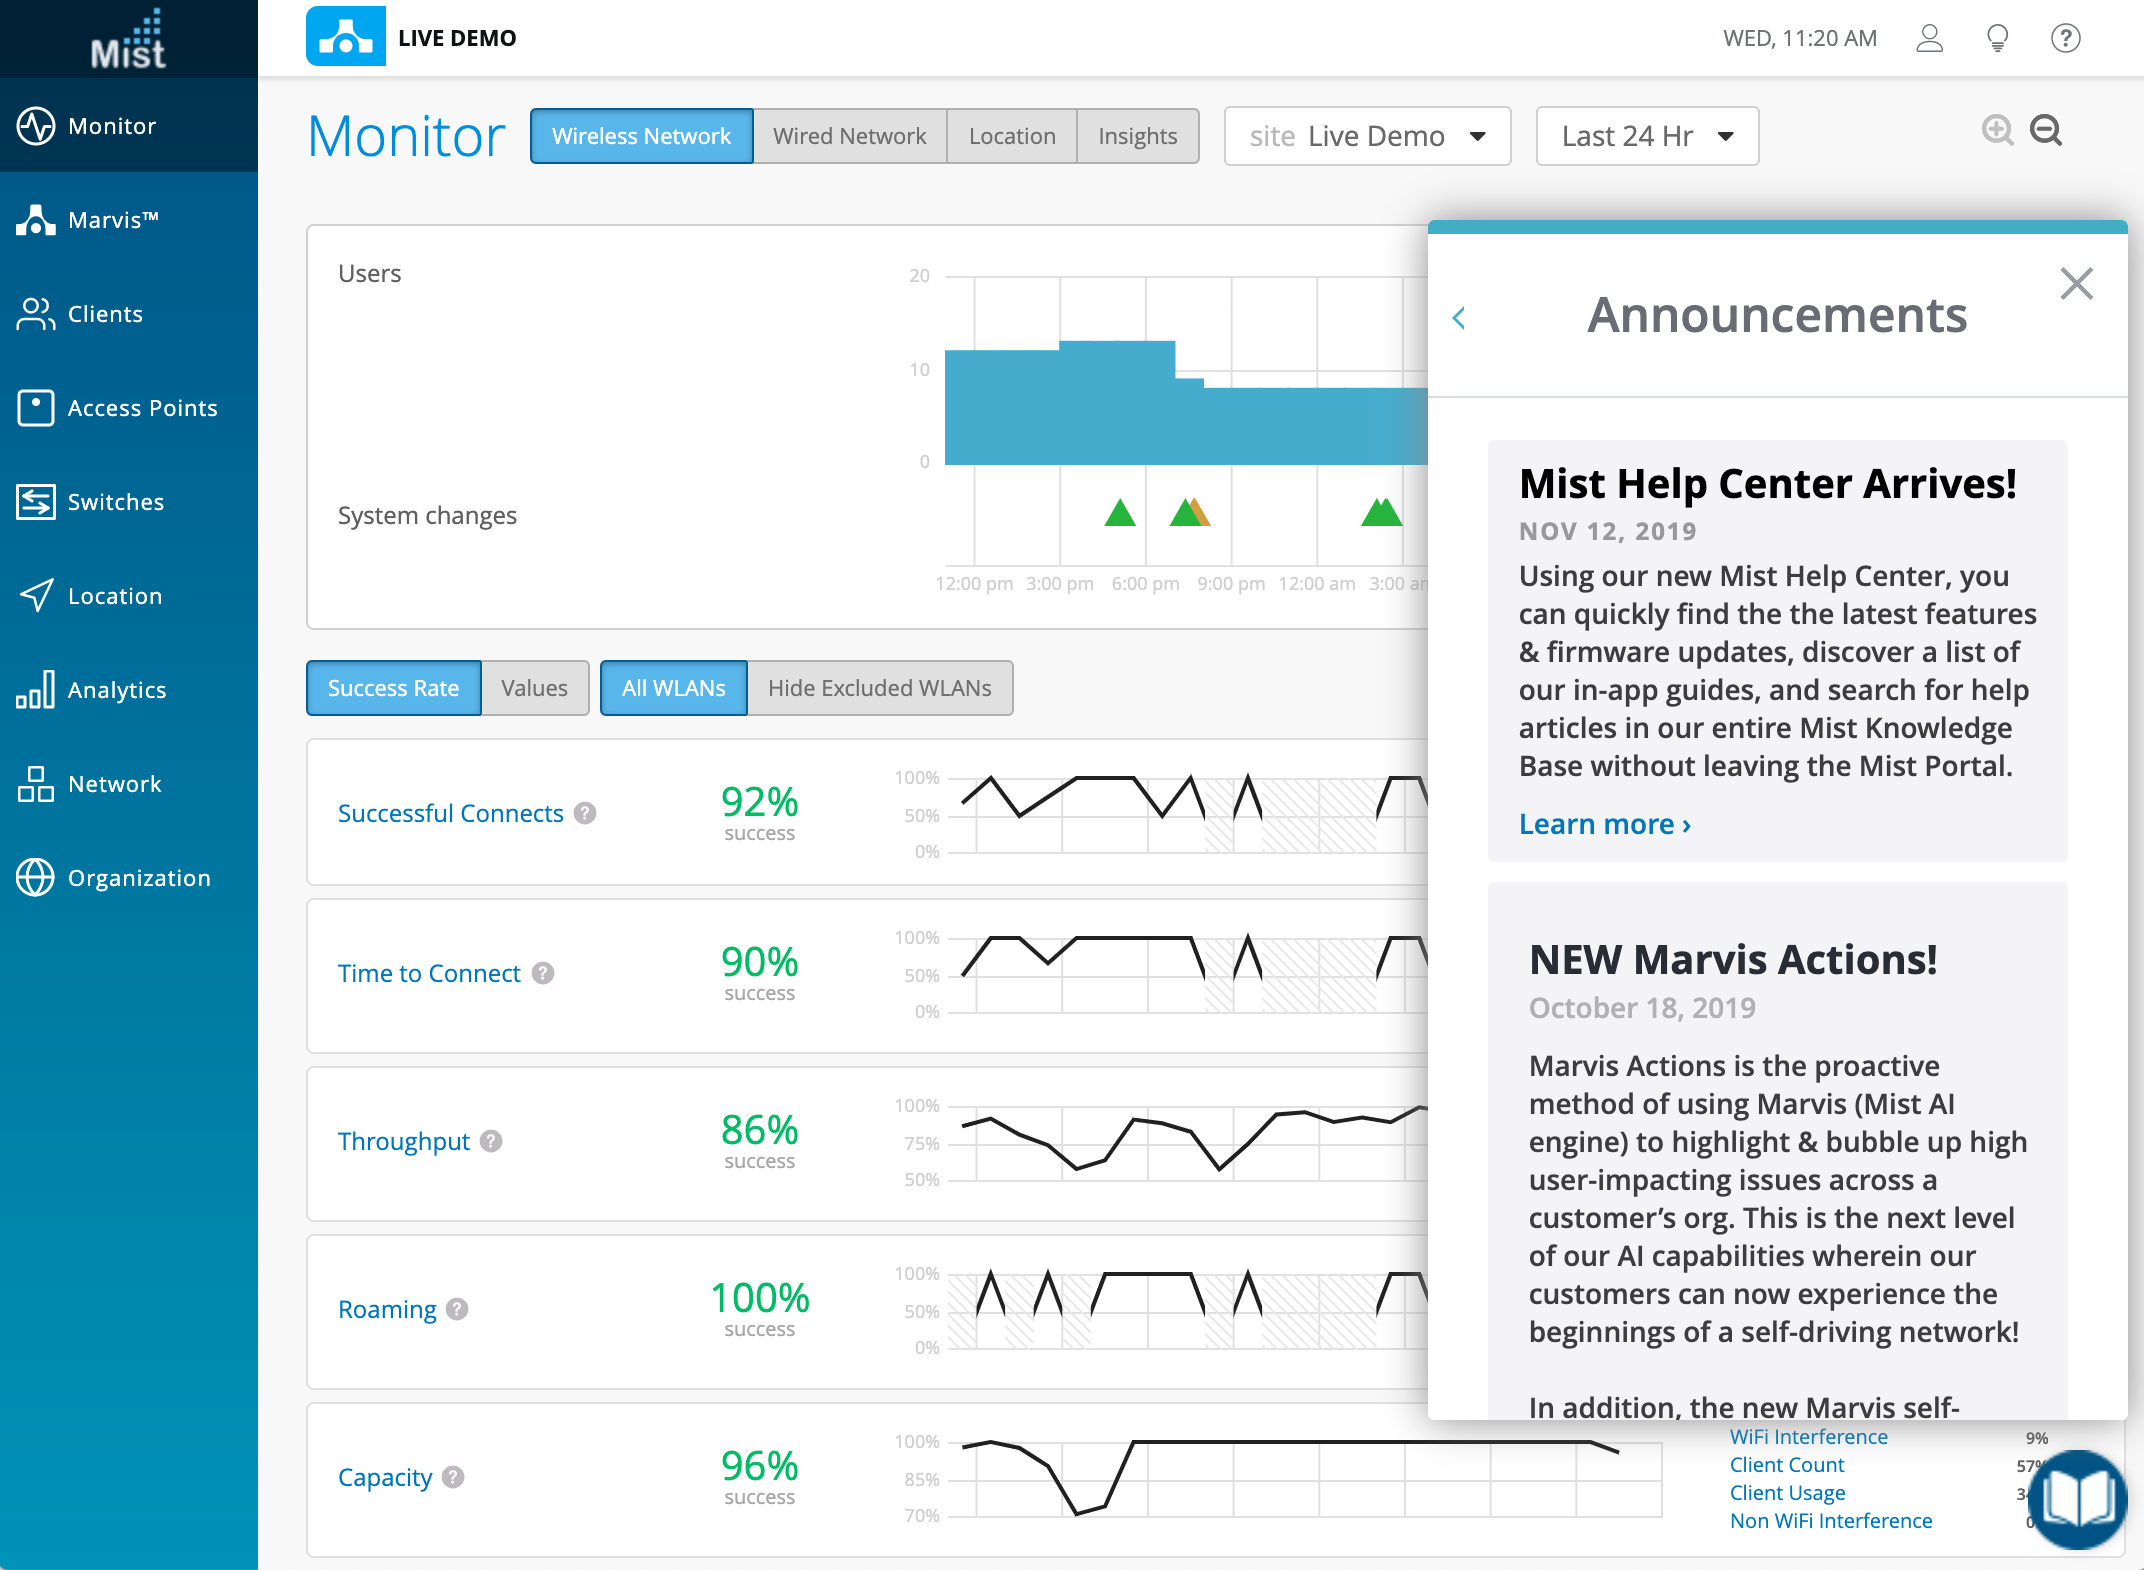Click the Successful Connects help tooltip icon
Screen dimensions: 2144x1570
click(x=586, y=813)
